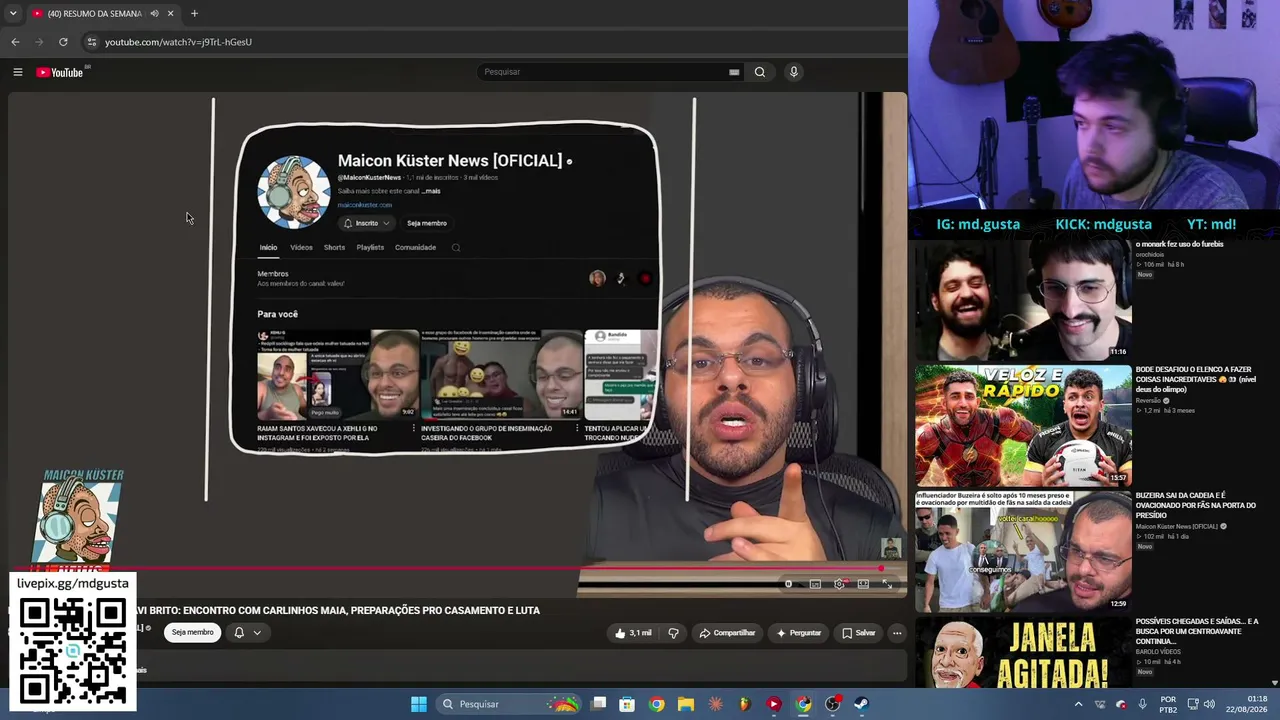Like the video with thumbs-up button
The height and width of the screenshot is (720, 1280).
tap(633, 633)
